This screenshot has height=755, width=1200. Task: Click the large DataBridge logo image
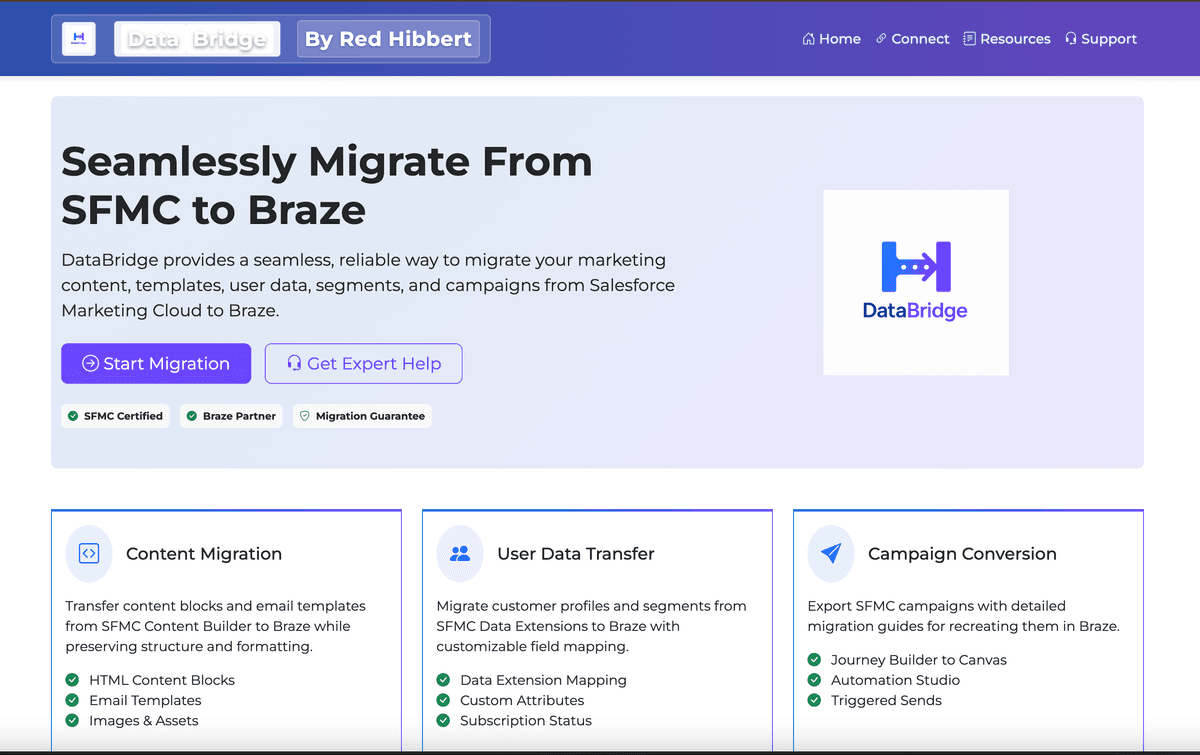coord(916,283)
